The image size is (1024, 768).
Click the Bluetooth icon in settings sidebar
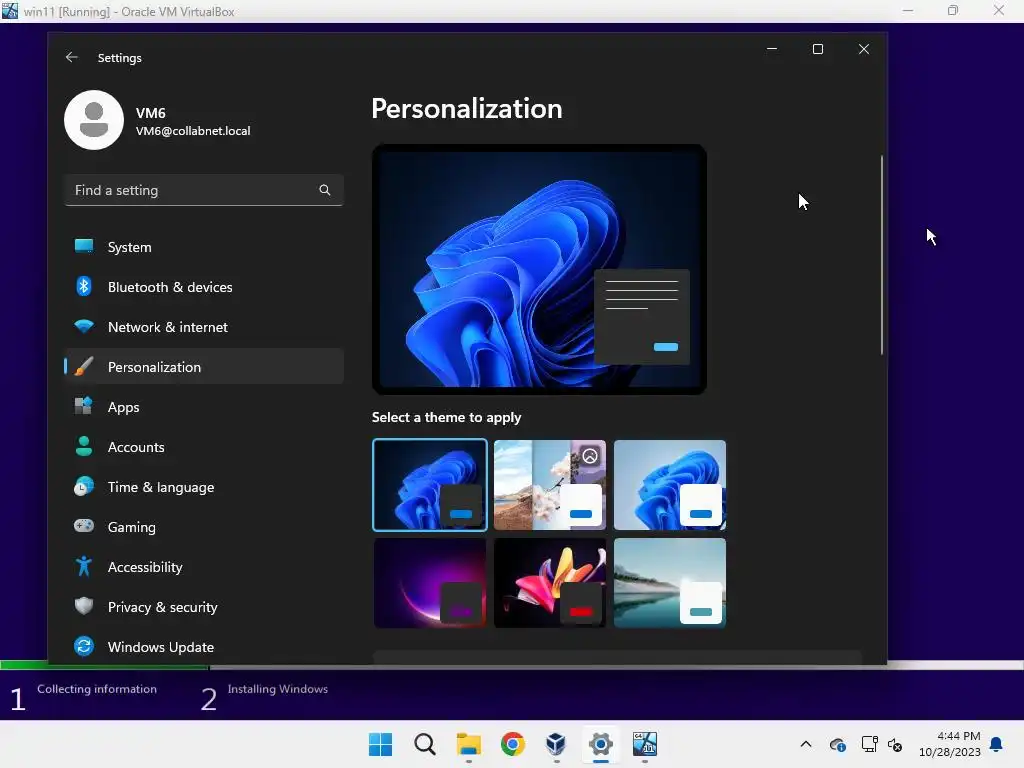point(84,286)
